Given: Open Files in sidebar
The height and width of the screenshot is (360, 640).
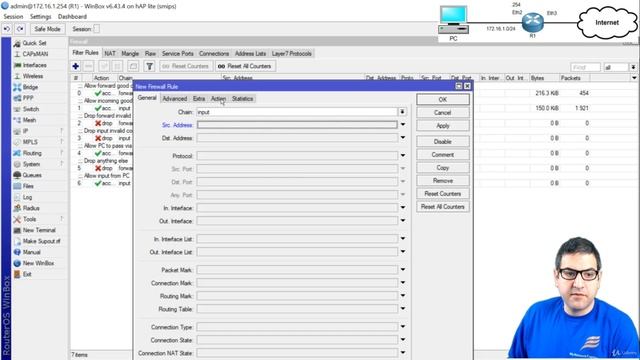Looking at the screenshot, I should point(28,186).
